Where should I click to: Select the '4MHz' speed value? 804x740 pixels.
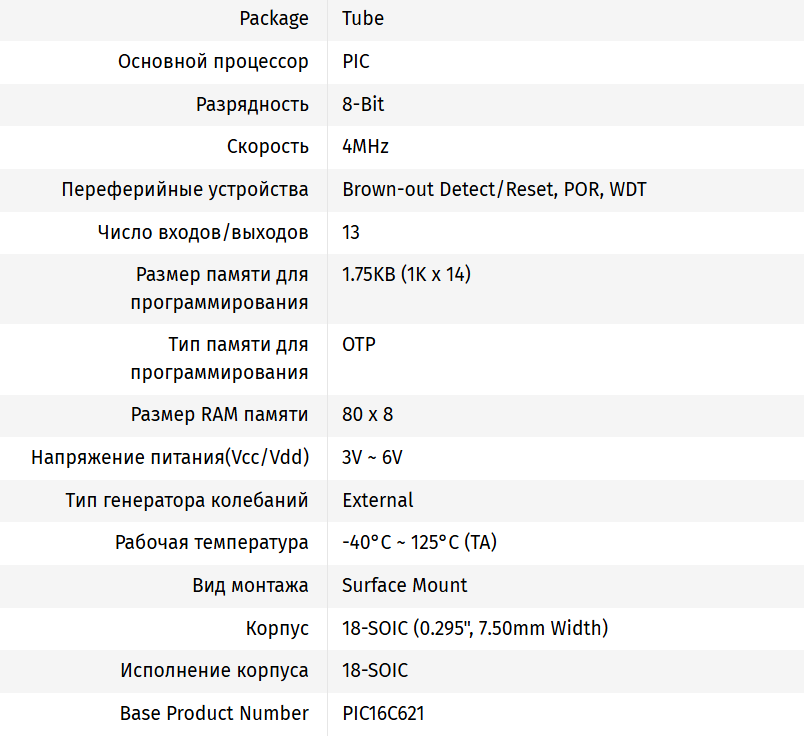point(365,147)
